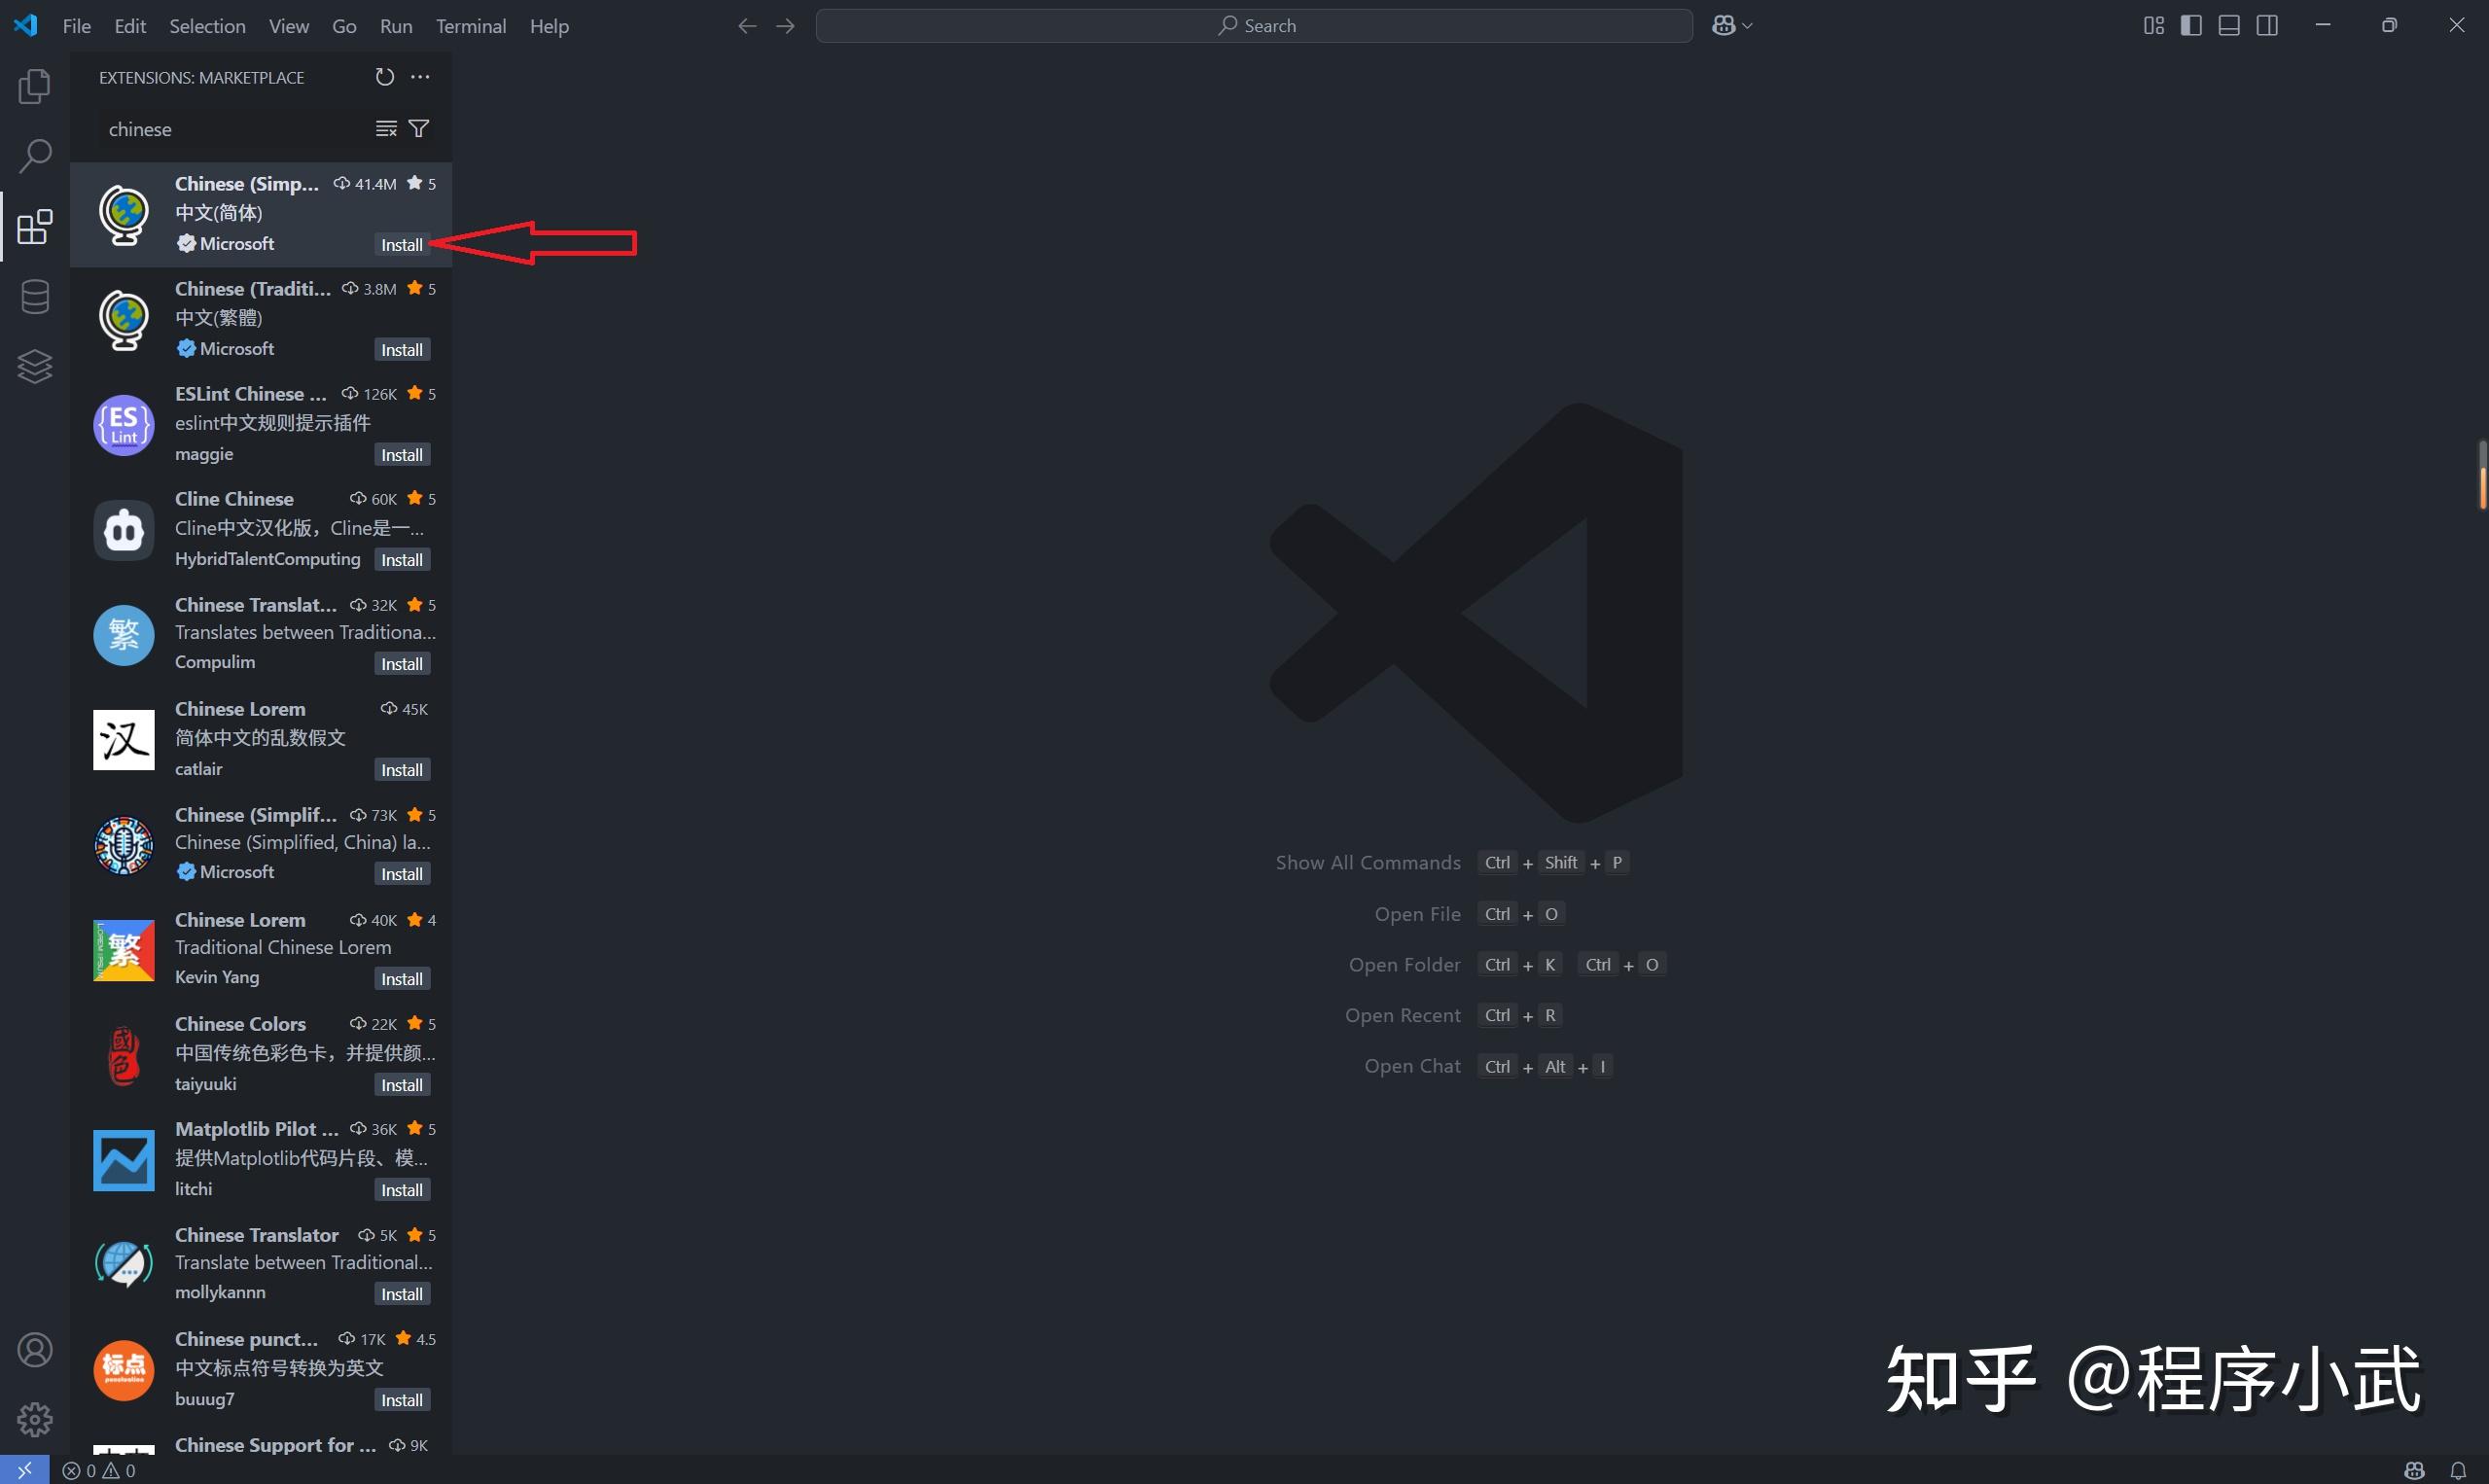Image resolution: width=2489 pixels, height=1484 pixels.
Task: Install Chinese Lorem by catlair
Action: point(402,770)
